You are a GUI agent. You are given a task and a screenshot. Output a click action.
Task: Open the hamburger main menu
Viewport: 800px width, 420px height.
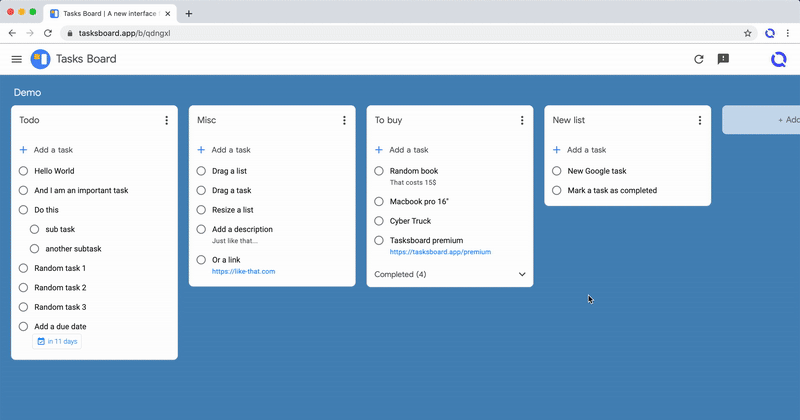(16, 59)
